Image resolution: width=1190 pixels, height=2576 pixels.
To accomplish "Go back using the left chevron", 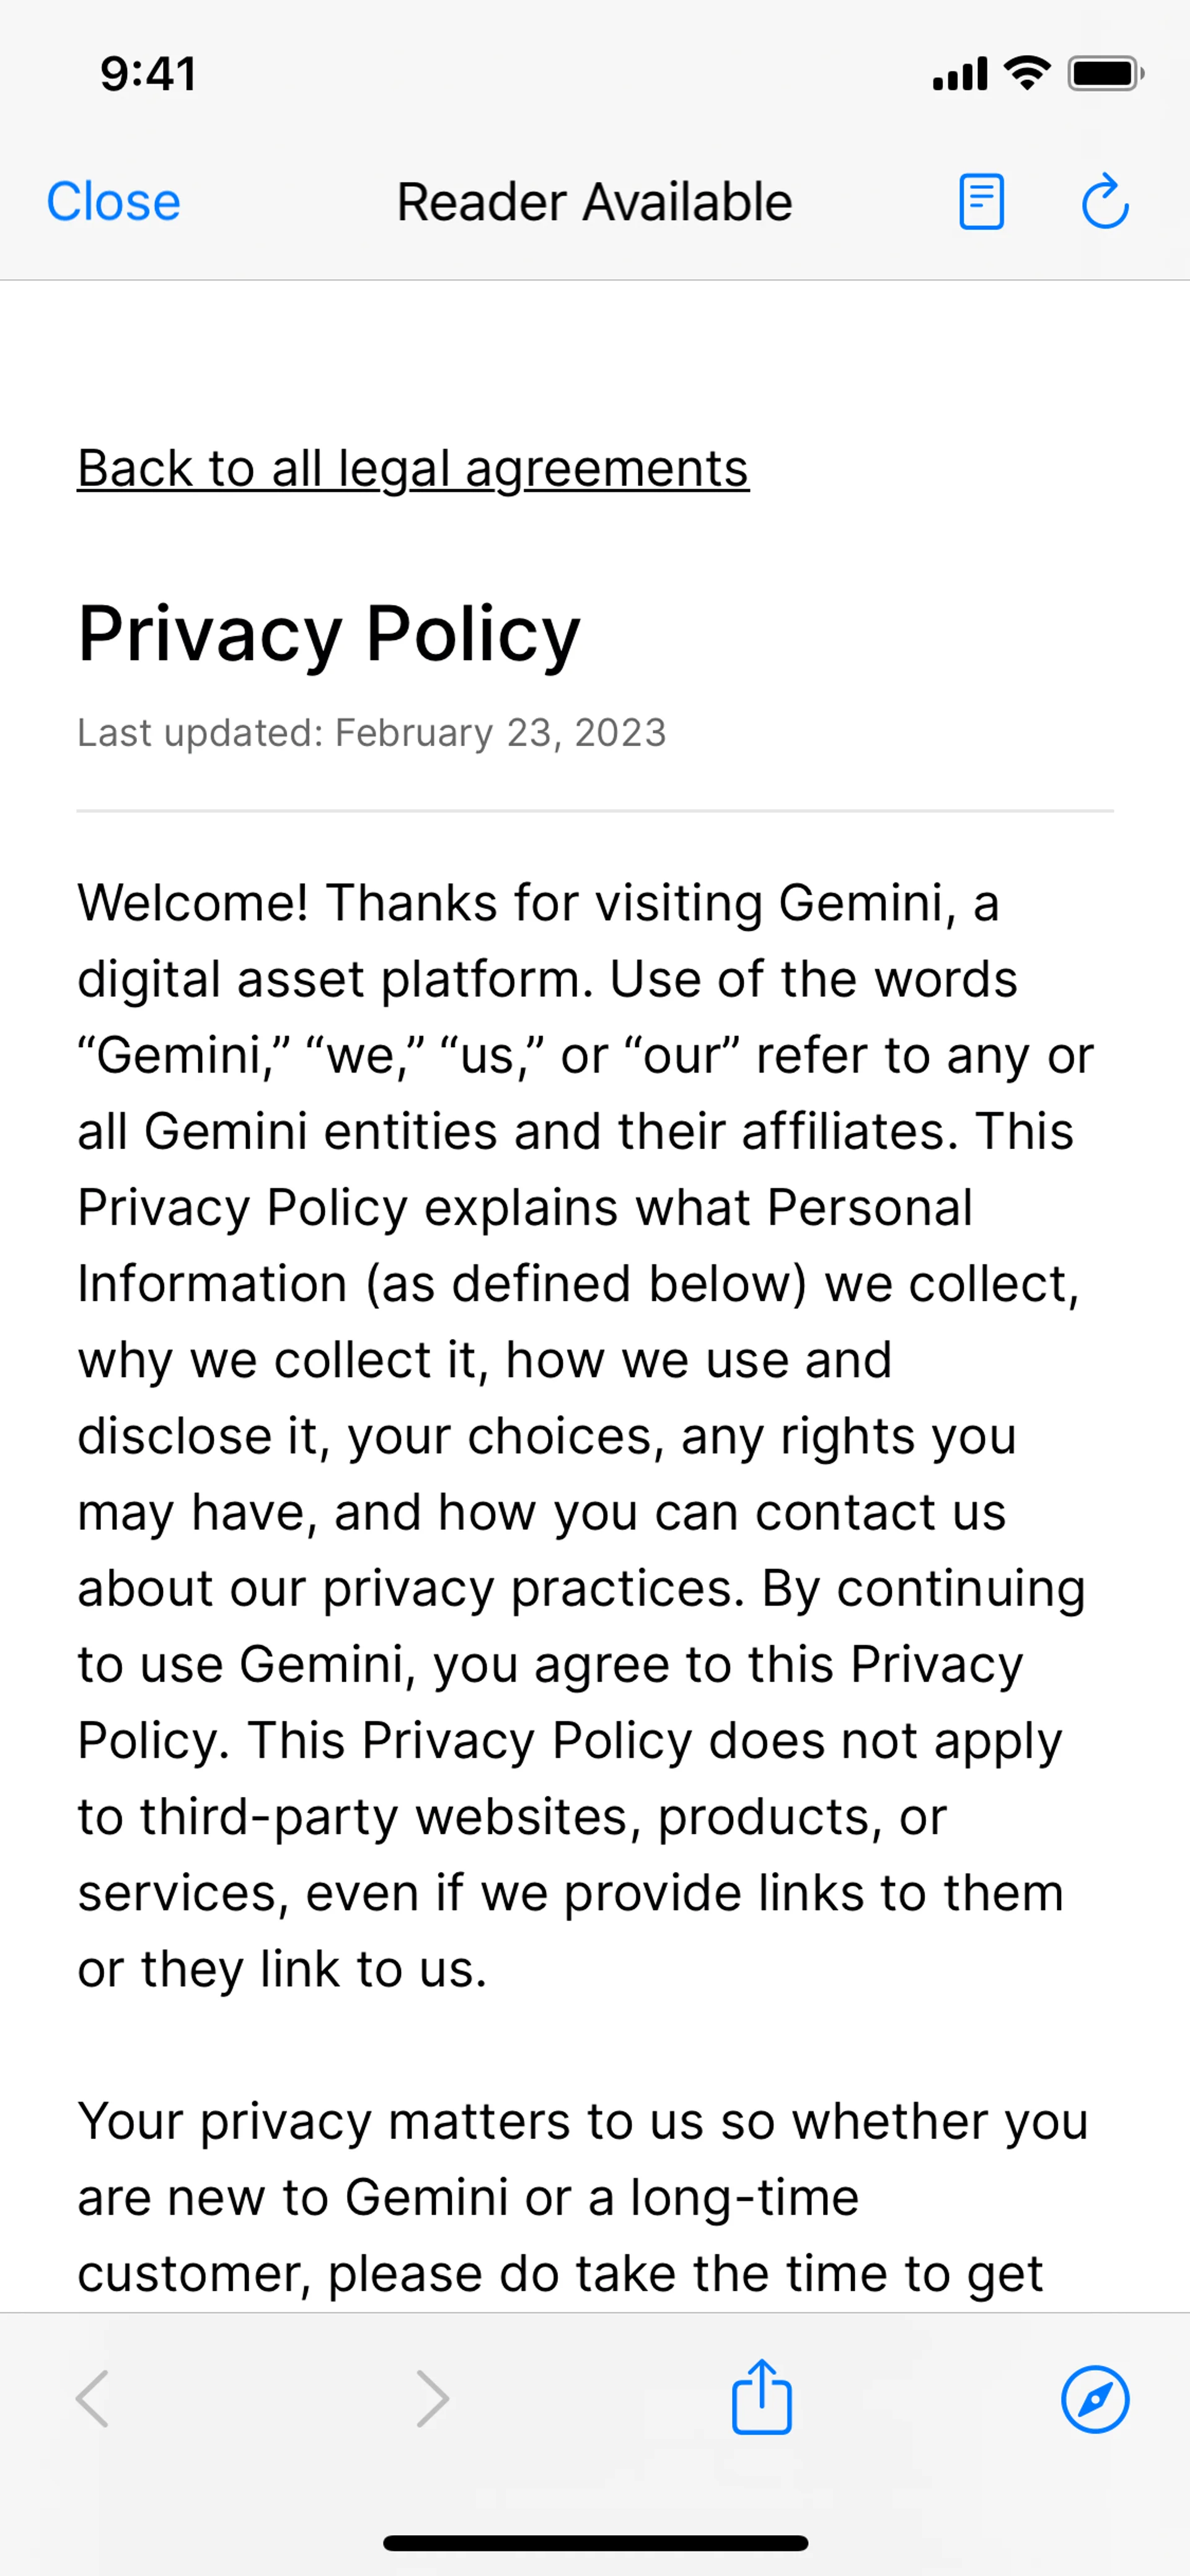I will click(93, 2398).
